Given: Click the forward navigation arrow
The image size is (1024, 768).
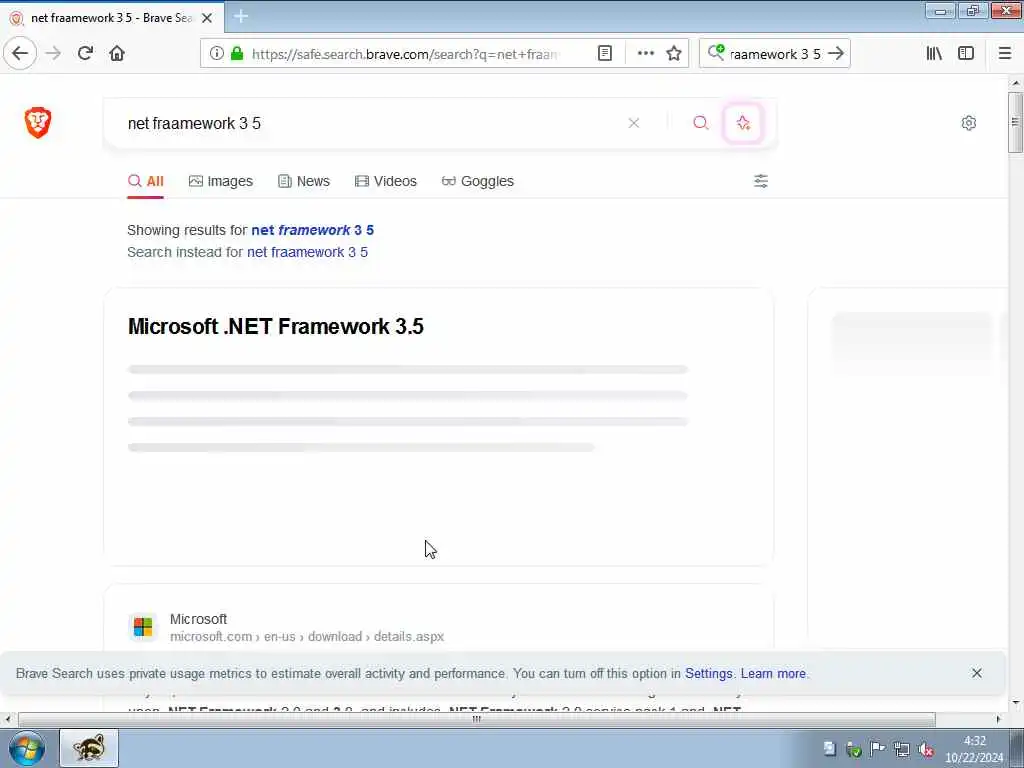Looking at the screenshot, I should (x=54, y=54).
